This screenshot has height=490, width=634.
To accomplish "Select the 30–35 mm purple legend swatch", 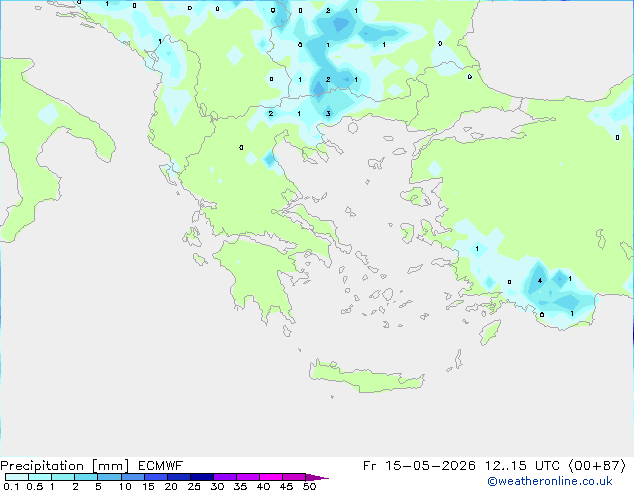I will coord(224,477).
